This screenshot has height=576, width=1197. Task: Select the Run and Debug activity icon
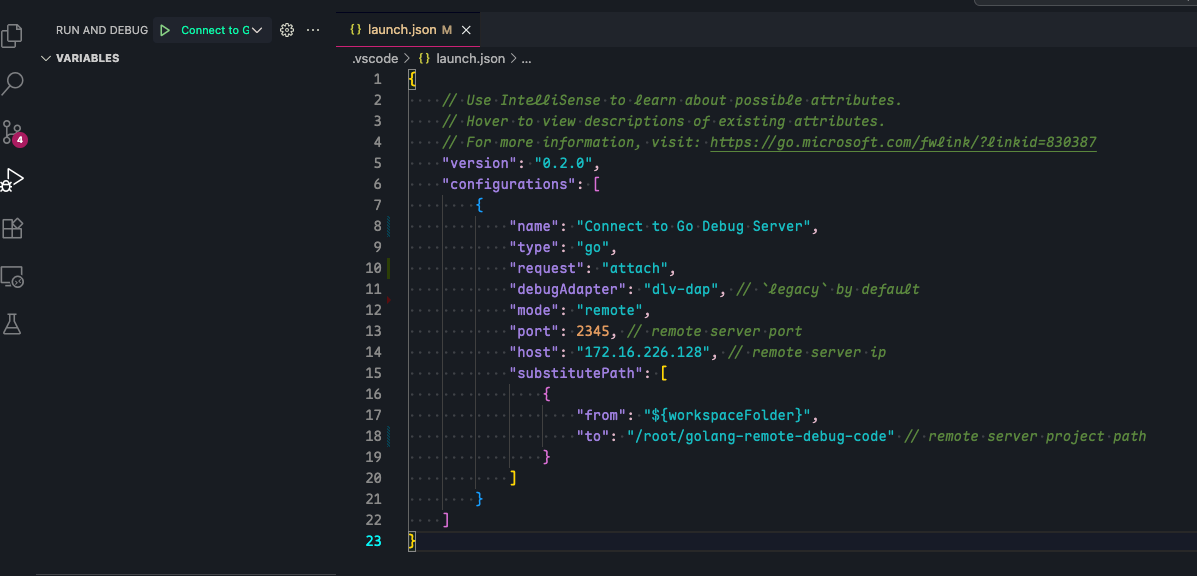12,180
